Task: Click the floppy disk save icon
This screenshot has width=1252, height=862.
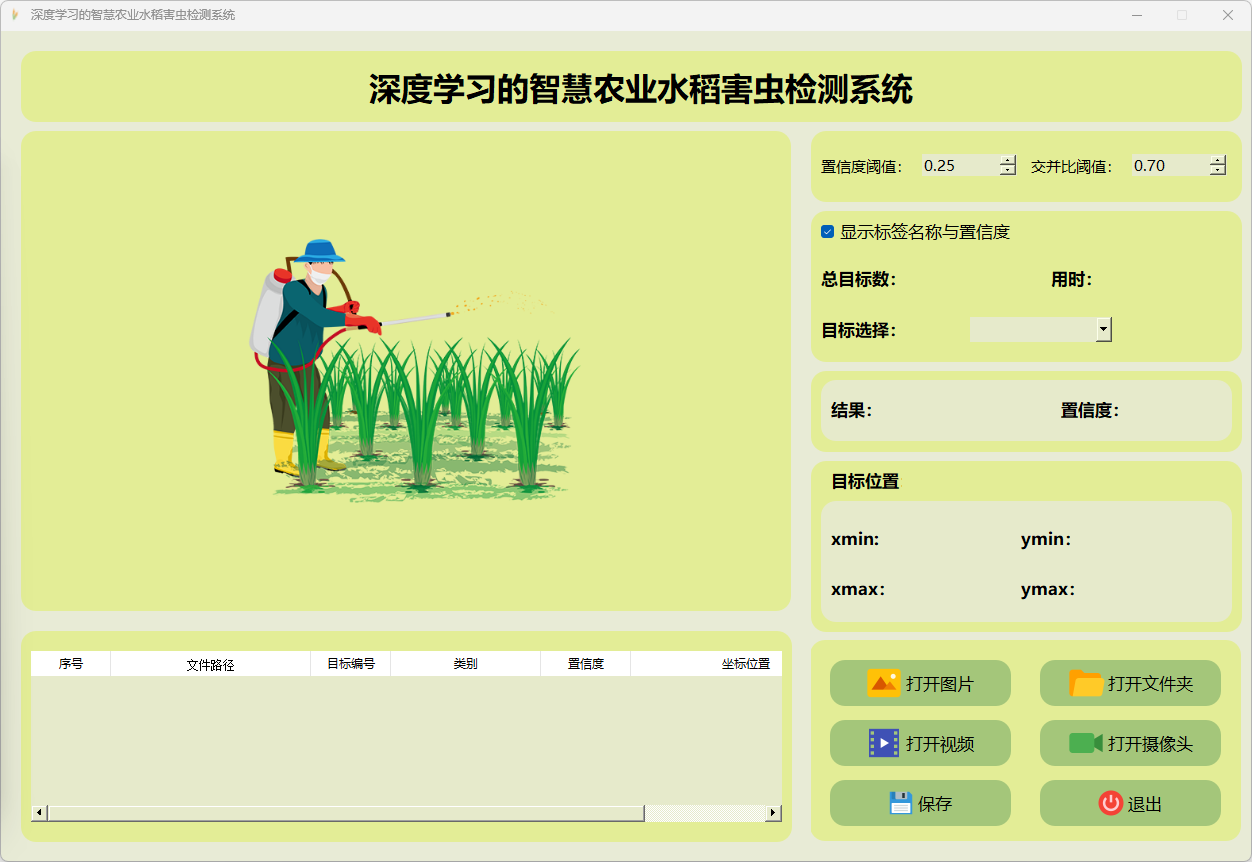Action: coord(900,803)
